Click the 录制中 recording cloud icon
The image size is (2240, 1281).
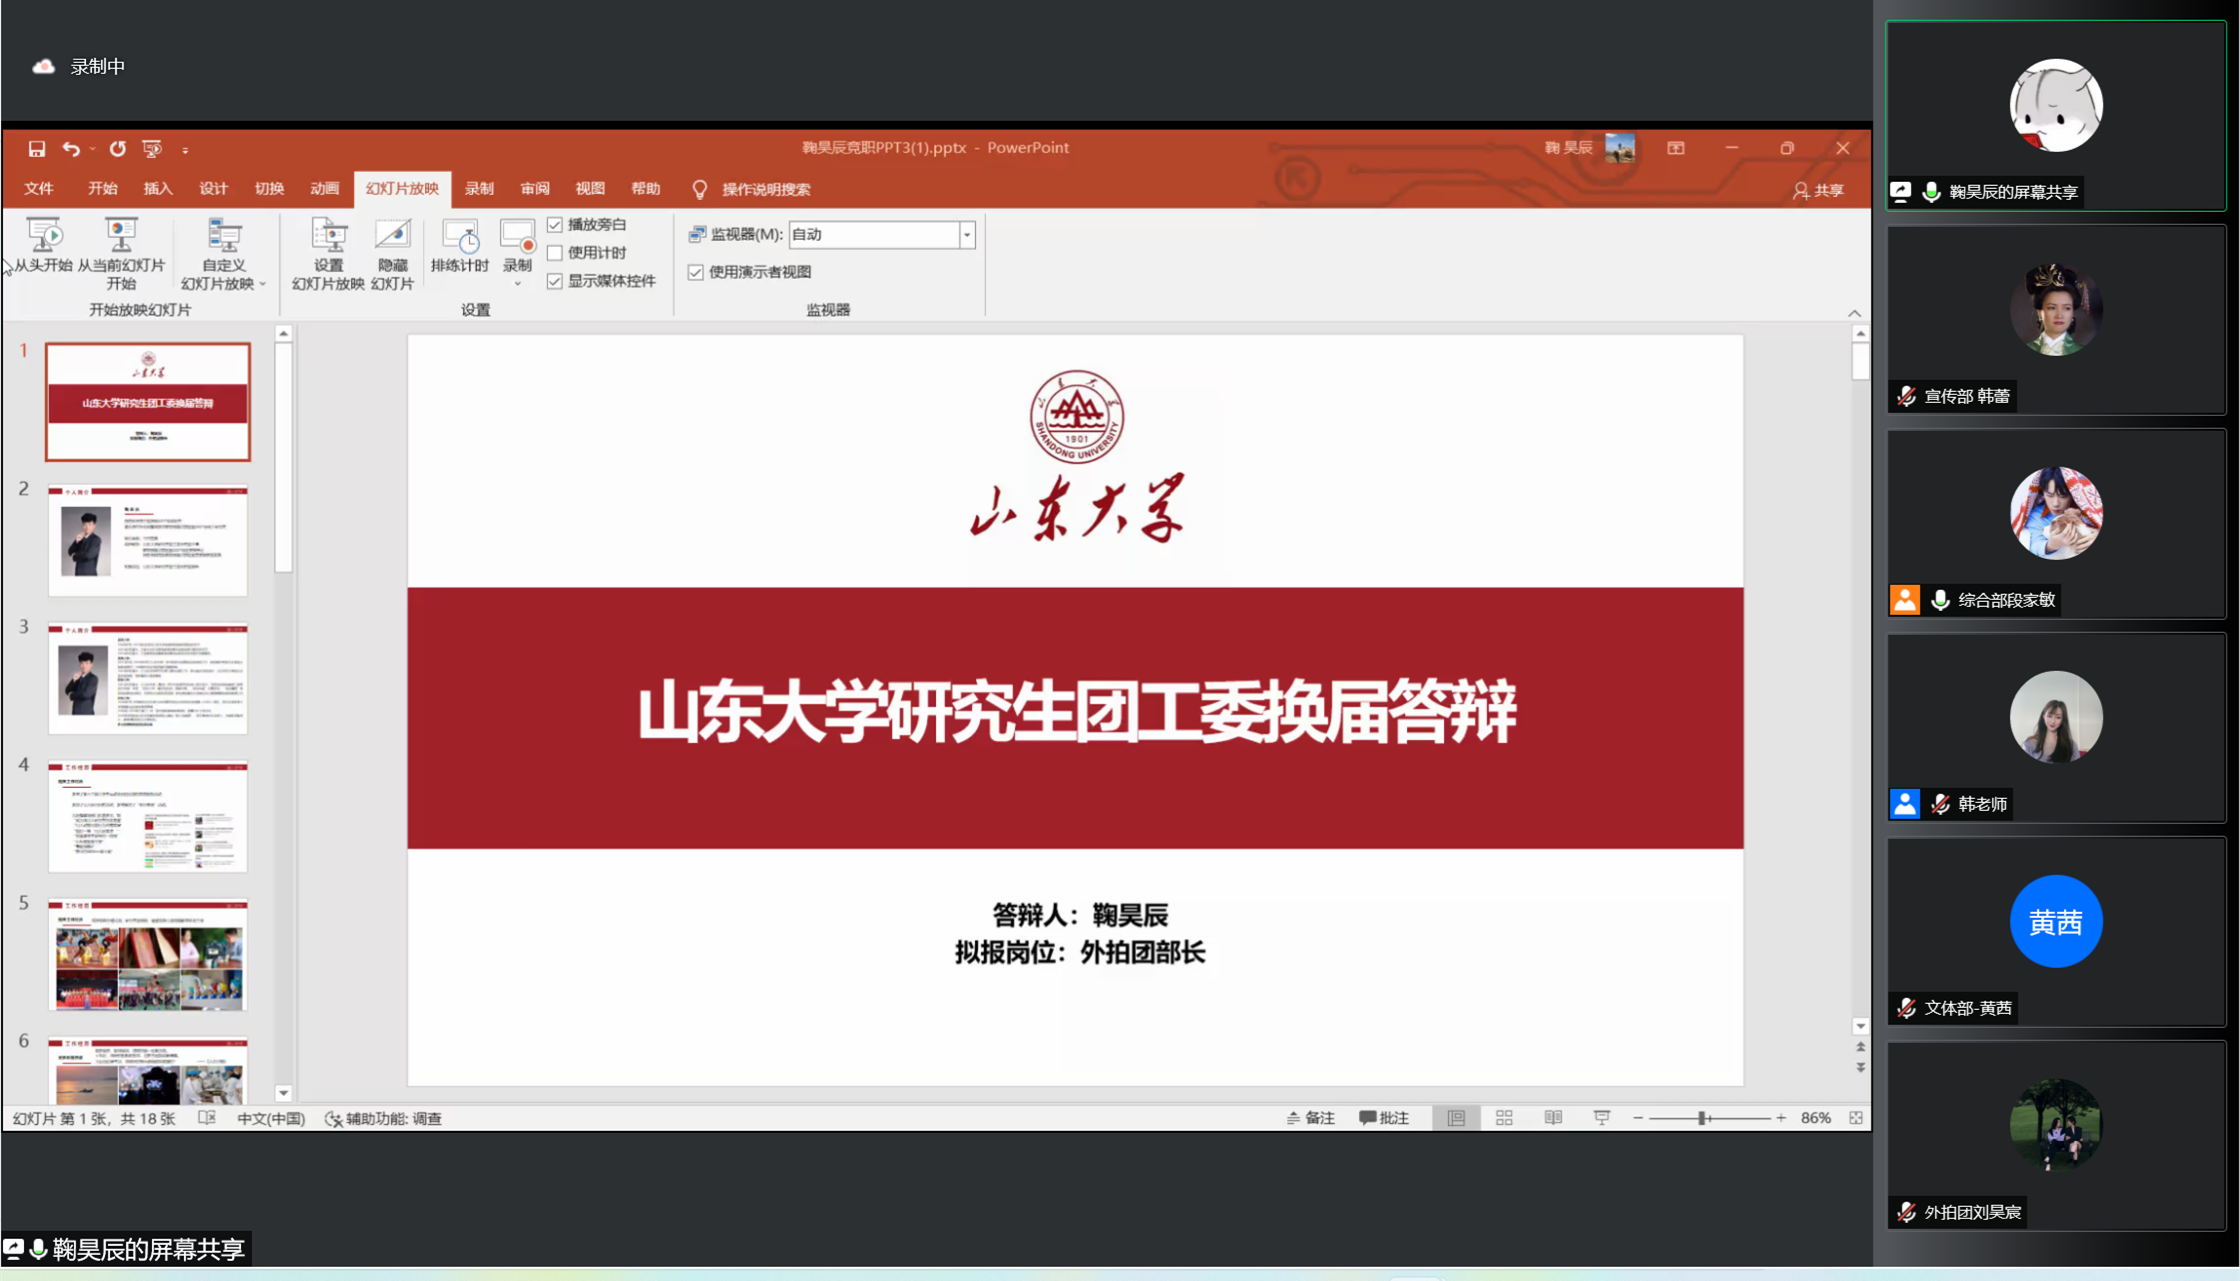(43, 66)
